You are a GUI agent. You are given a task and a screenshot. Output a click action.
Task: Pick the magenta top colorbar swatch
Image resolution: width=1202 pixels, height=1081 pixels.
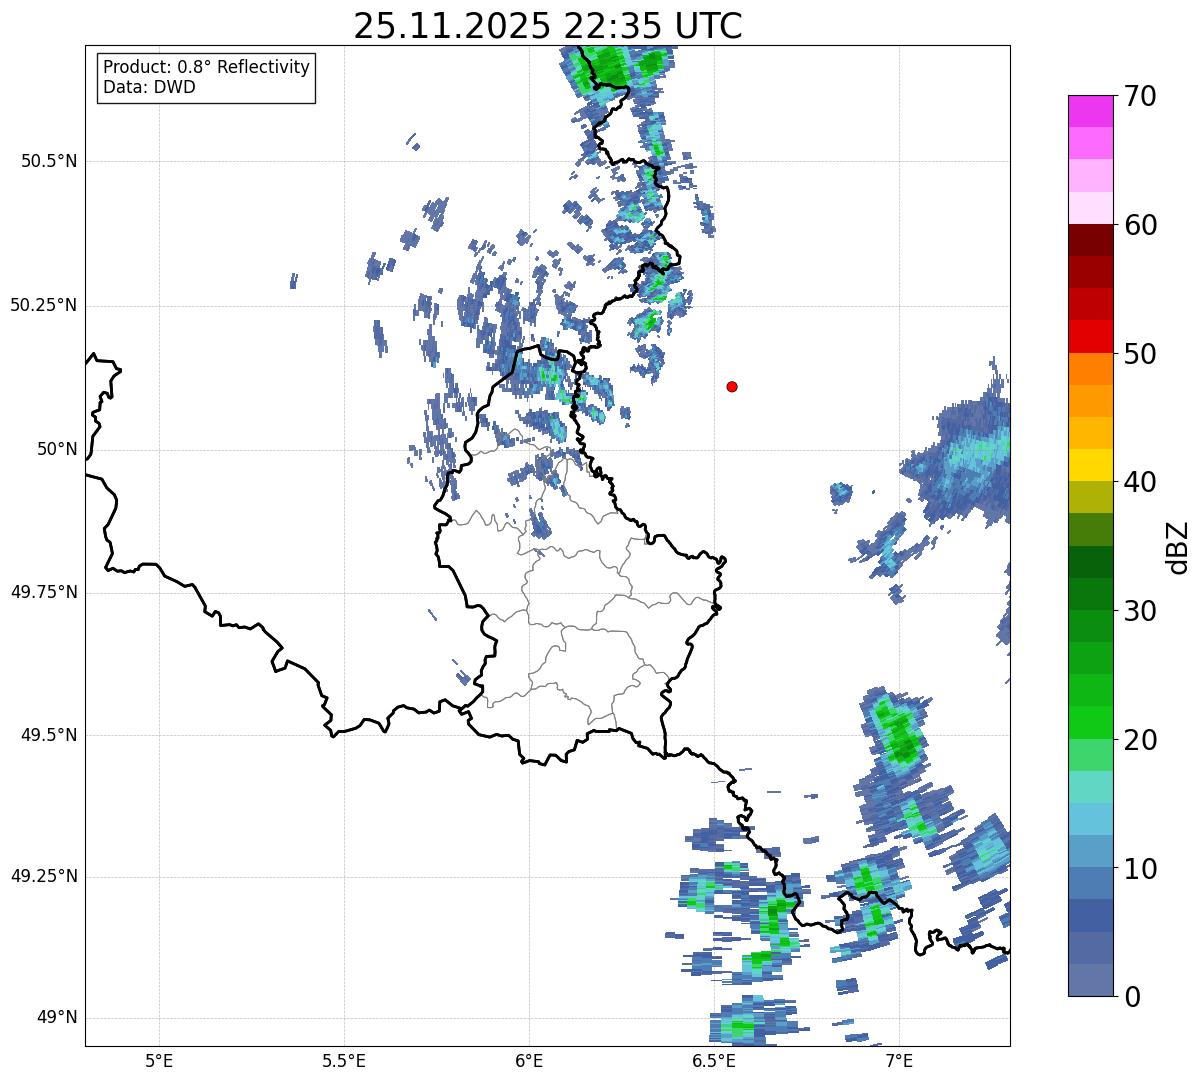coord(1091,112)
